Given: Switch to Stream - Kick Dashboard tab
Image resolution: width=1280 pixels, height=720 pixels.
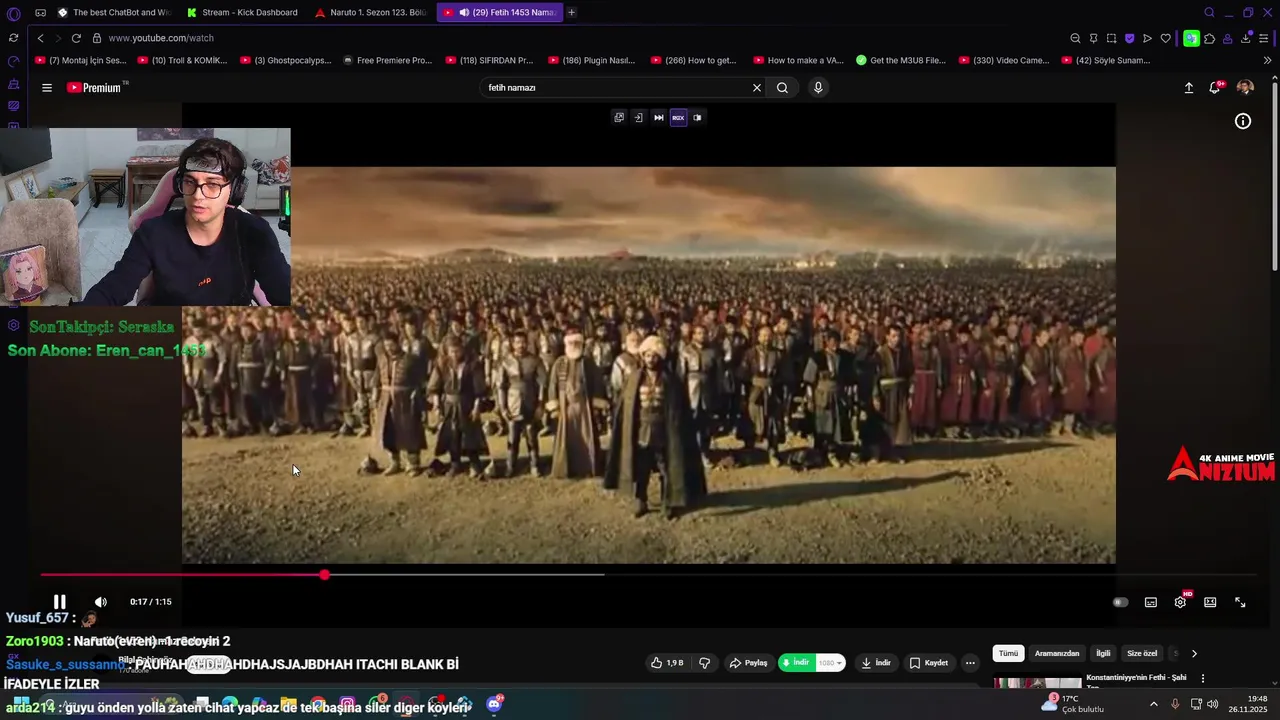Looking at the screenshot, I should point(243,12).
